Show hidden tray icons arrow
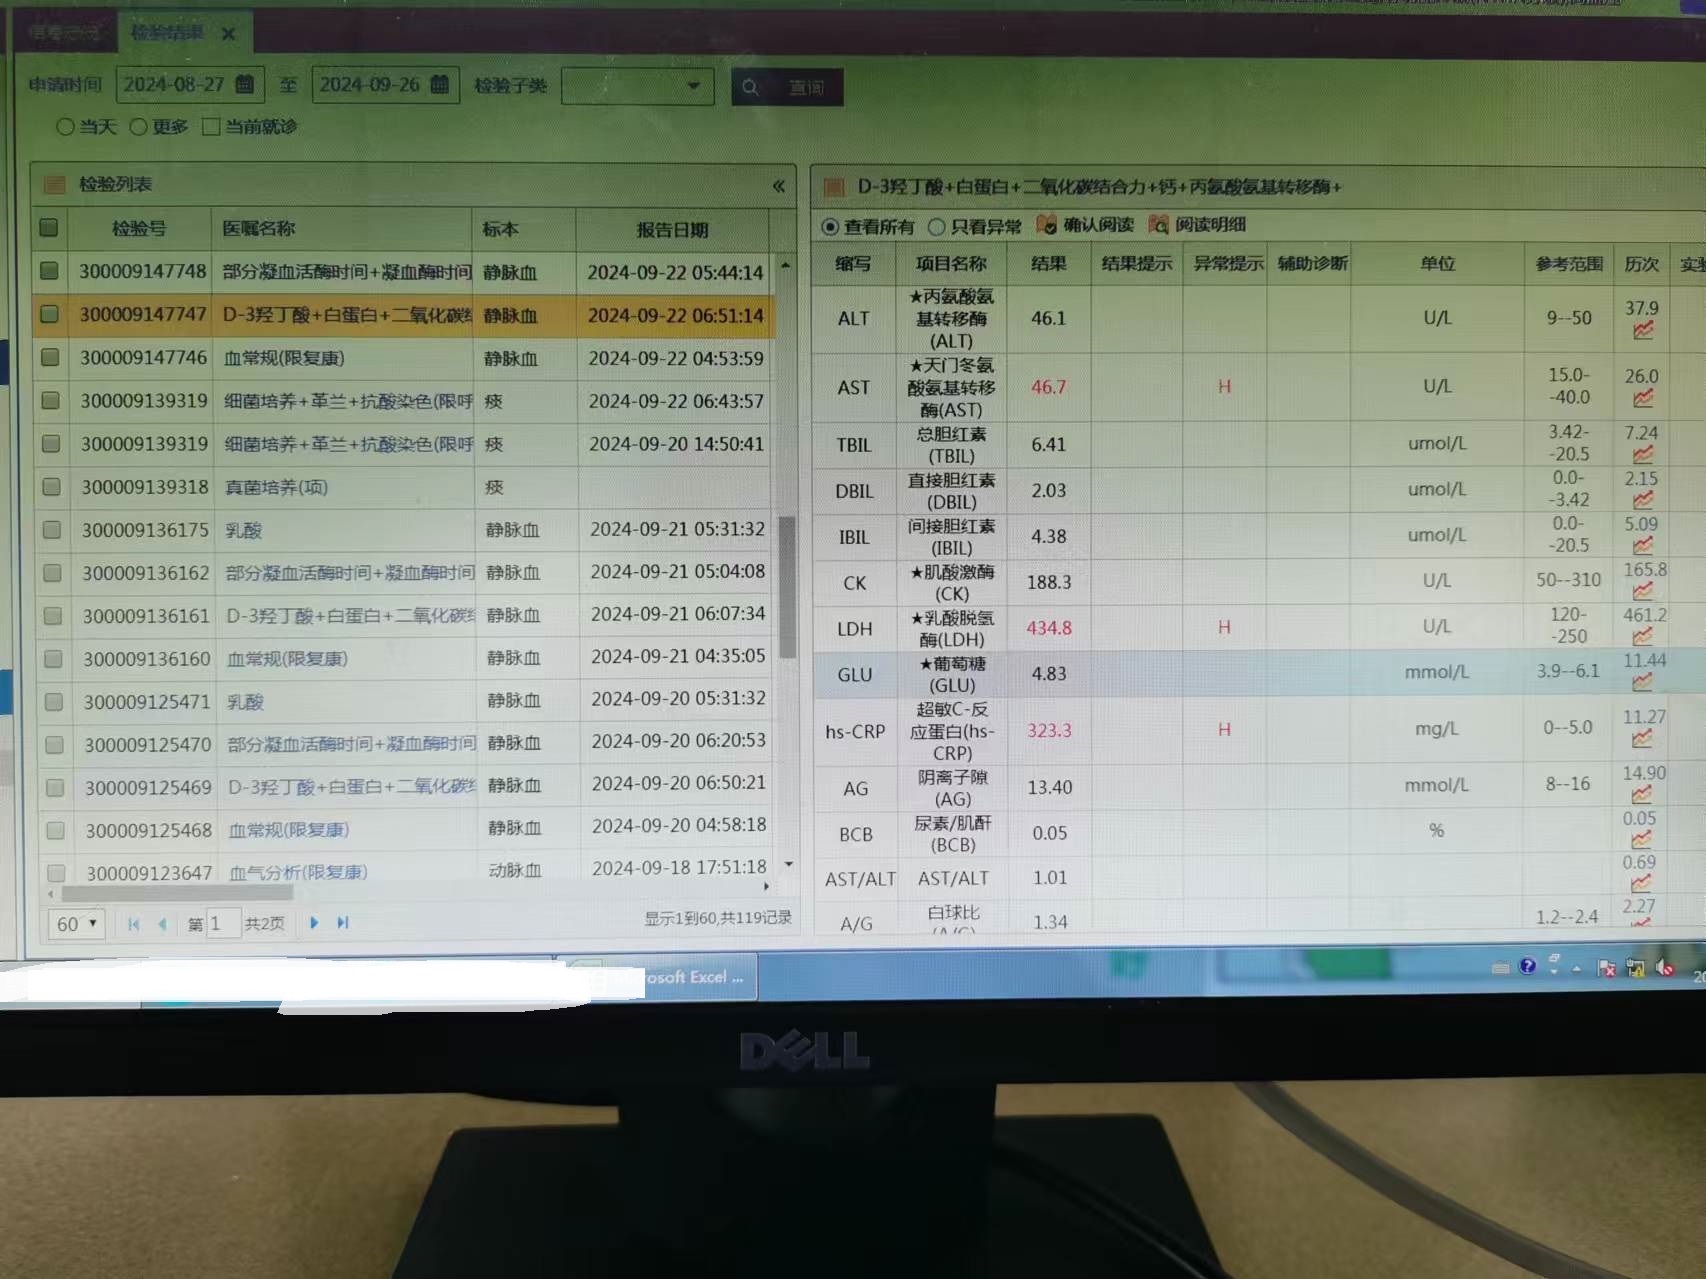 tap(1577, 969)
